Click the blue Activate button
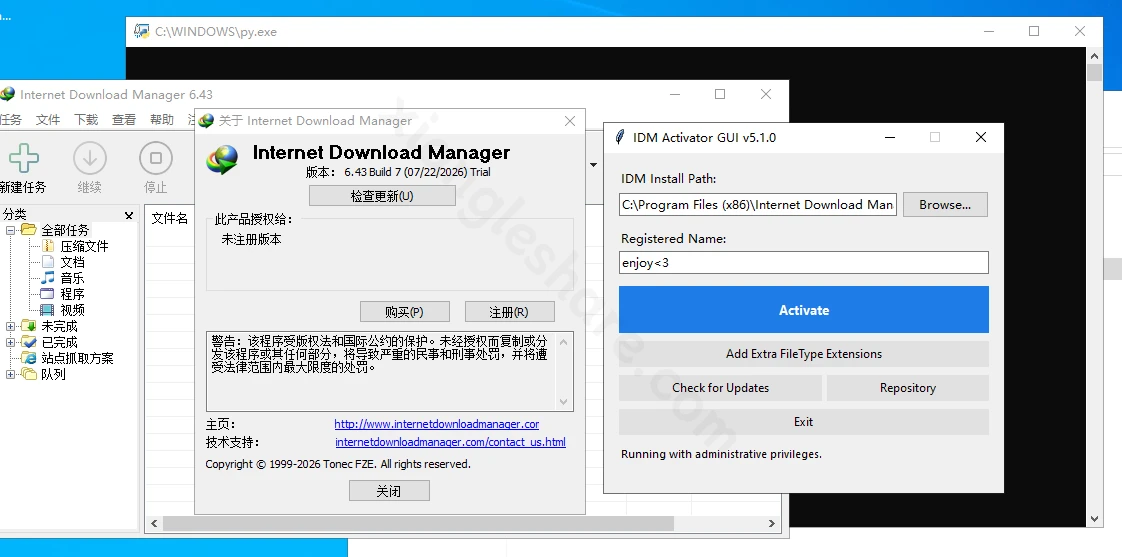The width and height of the screenshot is (1122, 557). pyautogui.click(x=804, y=310)
